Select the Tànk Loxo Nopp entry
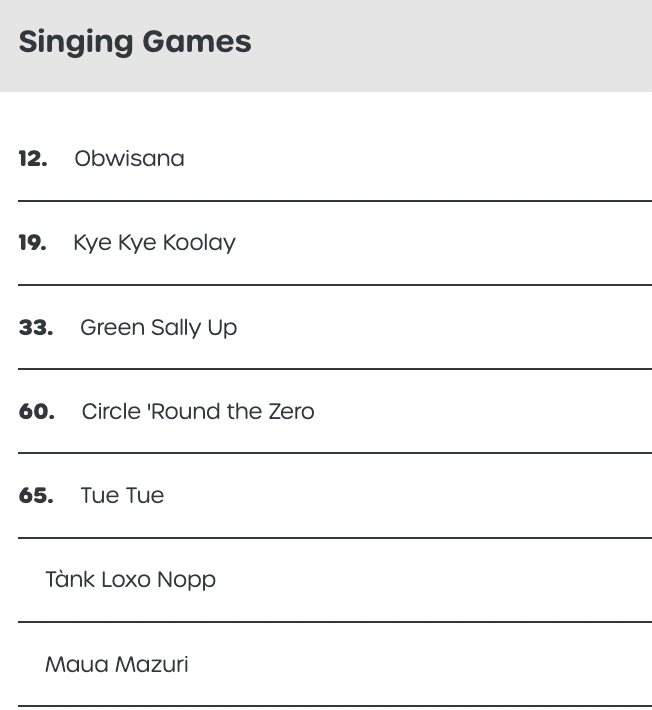Image resolution: width=652 pixels, height=710 pixels. [130, 580]
